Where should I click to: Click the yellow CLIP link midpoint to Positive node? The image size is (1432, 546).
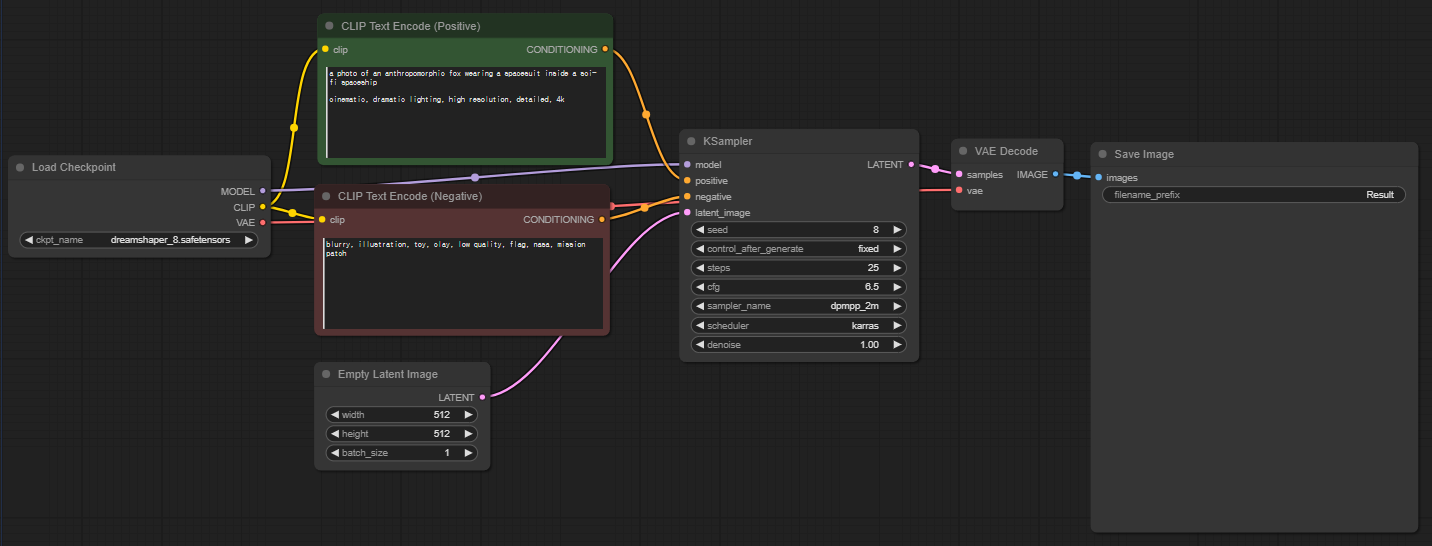click(294, 127)
